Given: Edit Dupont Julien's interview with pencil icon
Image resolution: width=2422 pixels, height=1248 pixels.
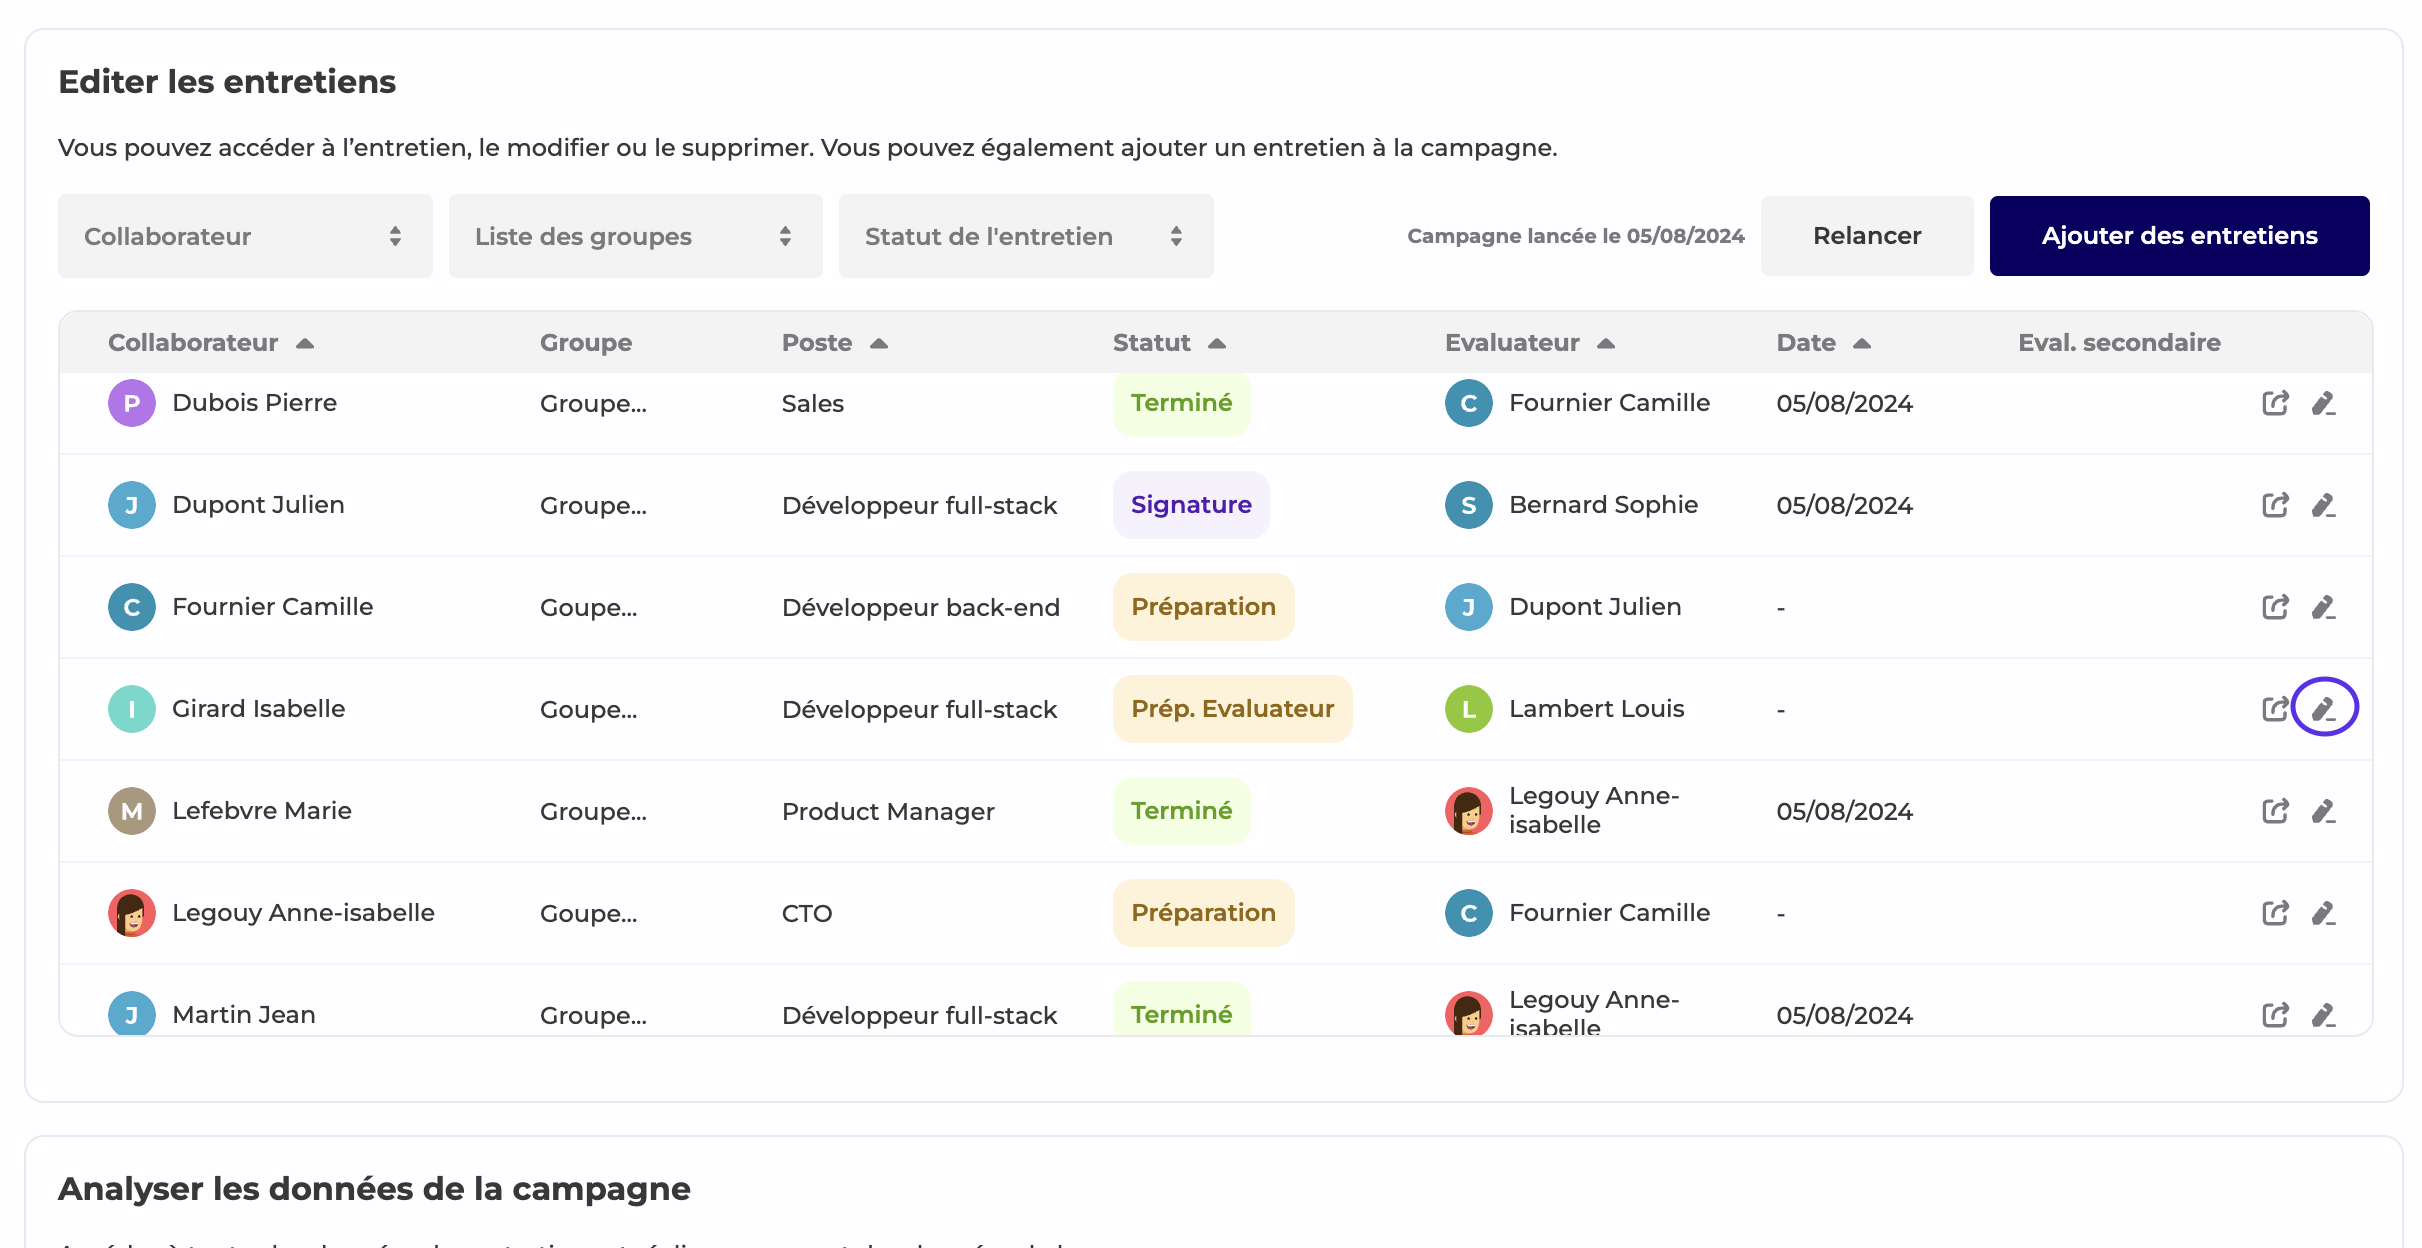Looking at the screenshot, I should pyautogui.click(x=2323, y=505).
